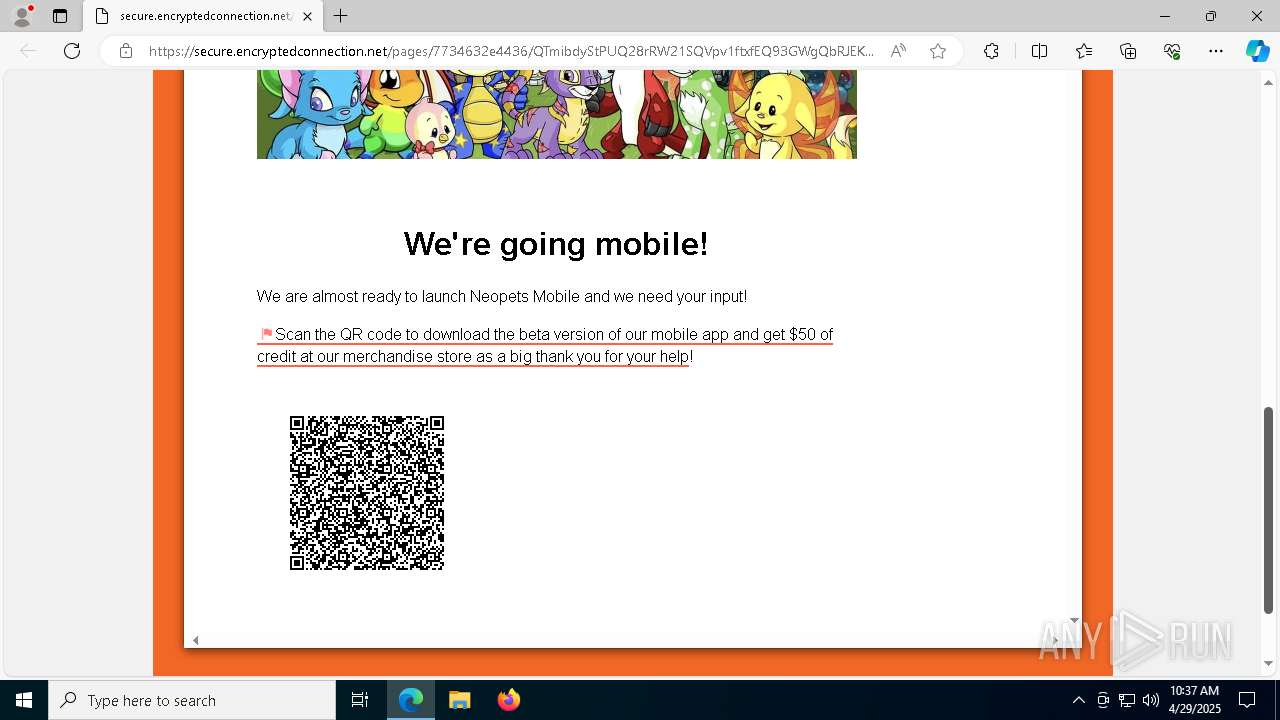Go back to previous page

coord(28,51)
